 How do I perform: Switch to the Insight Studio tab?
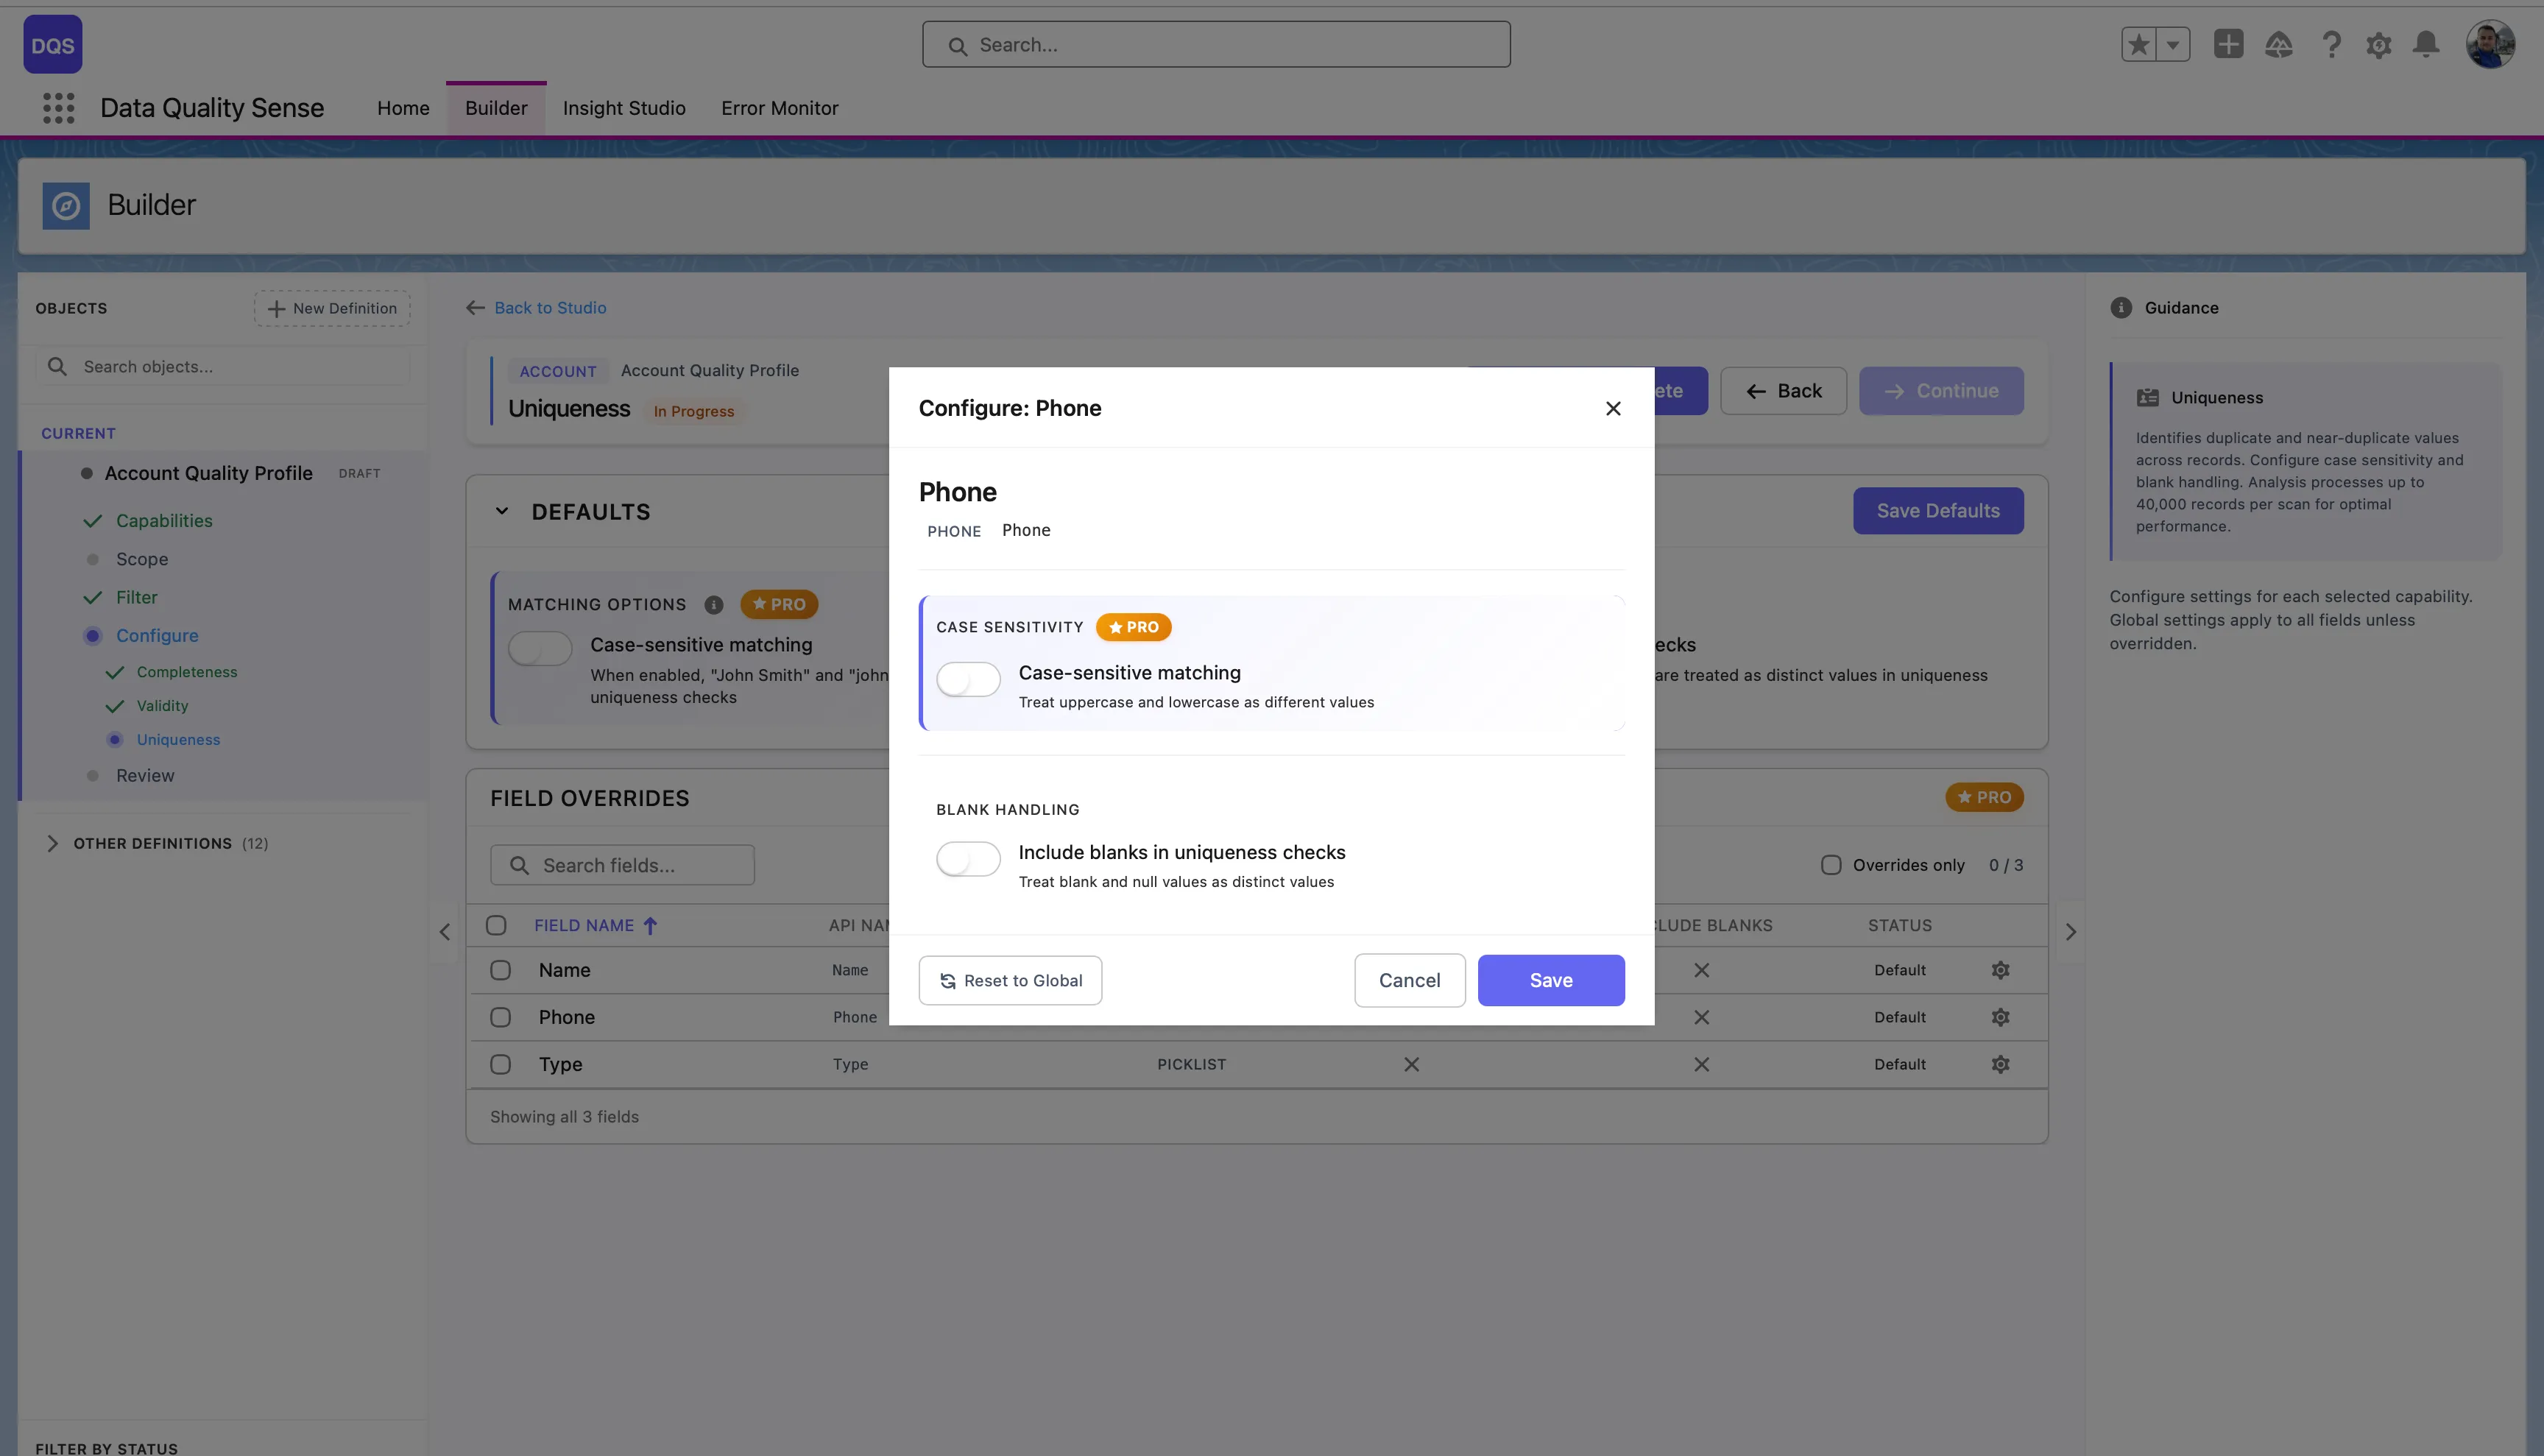click(623, 108)
